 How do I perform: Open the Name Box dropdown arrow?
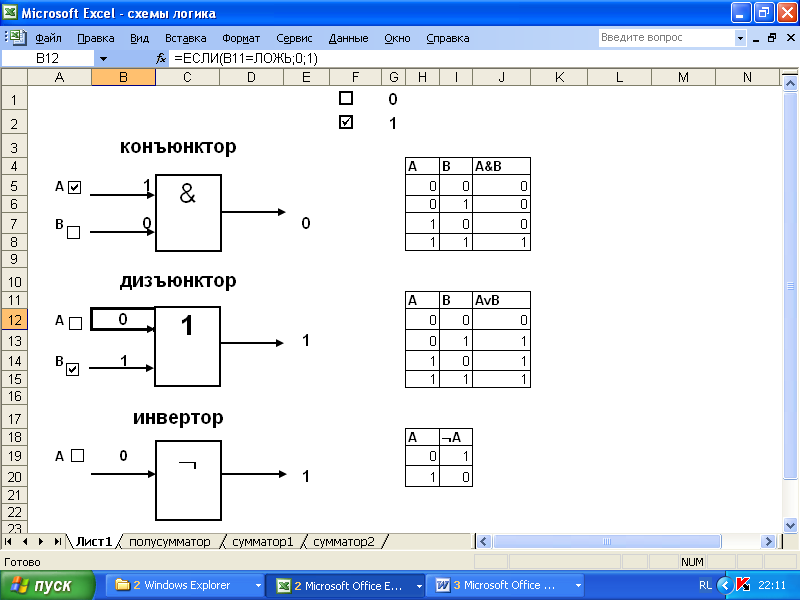coord(103,59)
